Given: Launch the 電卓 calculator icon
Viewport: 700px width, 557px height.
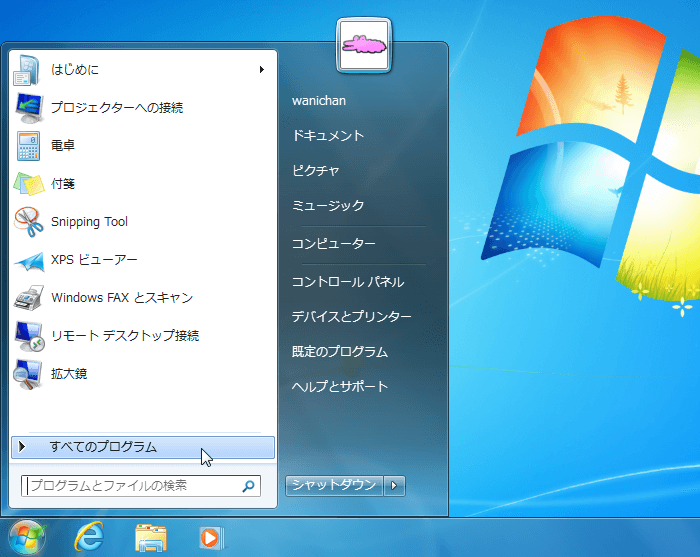Looking at the screenshot, I should coord(29,145).
